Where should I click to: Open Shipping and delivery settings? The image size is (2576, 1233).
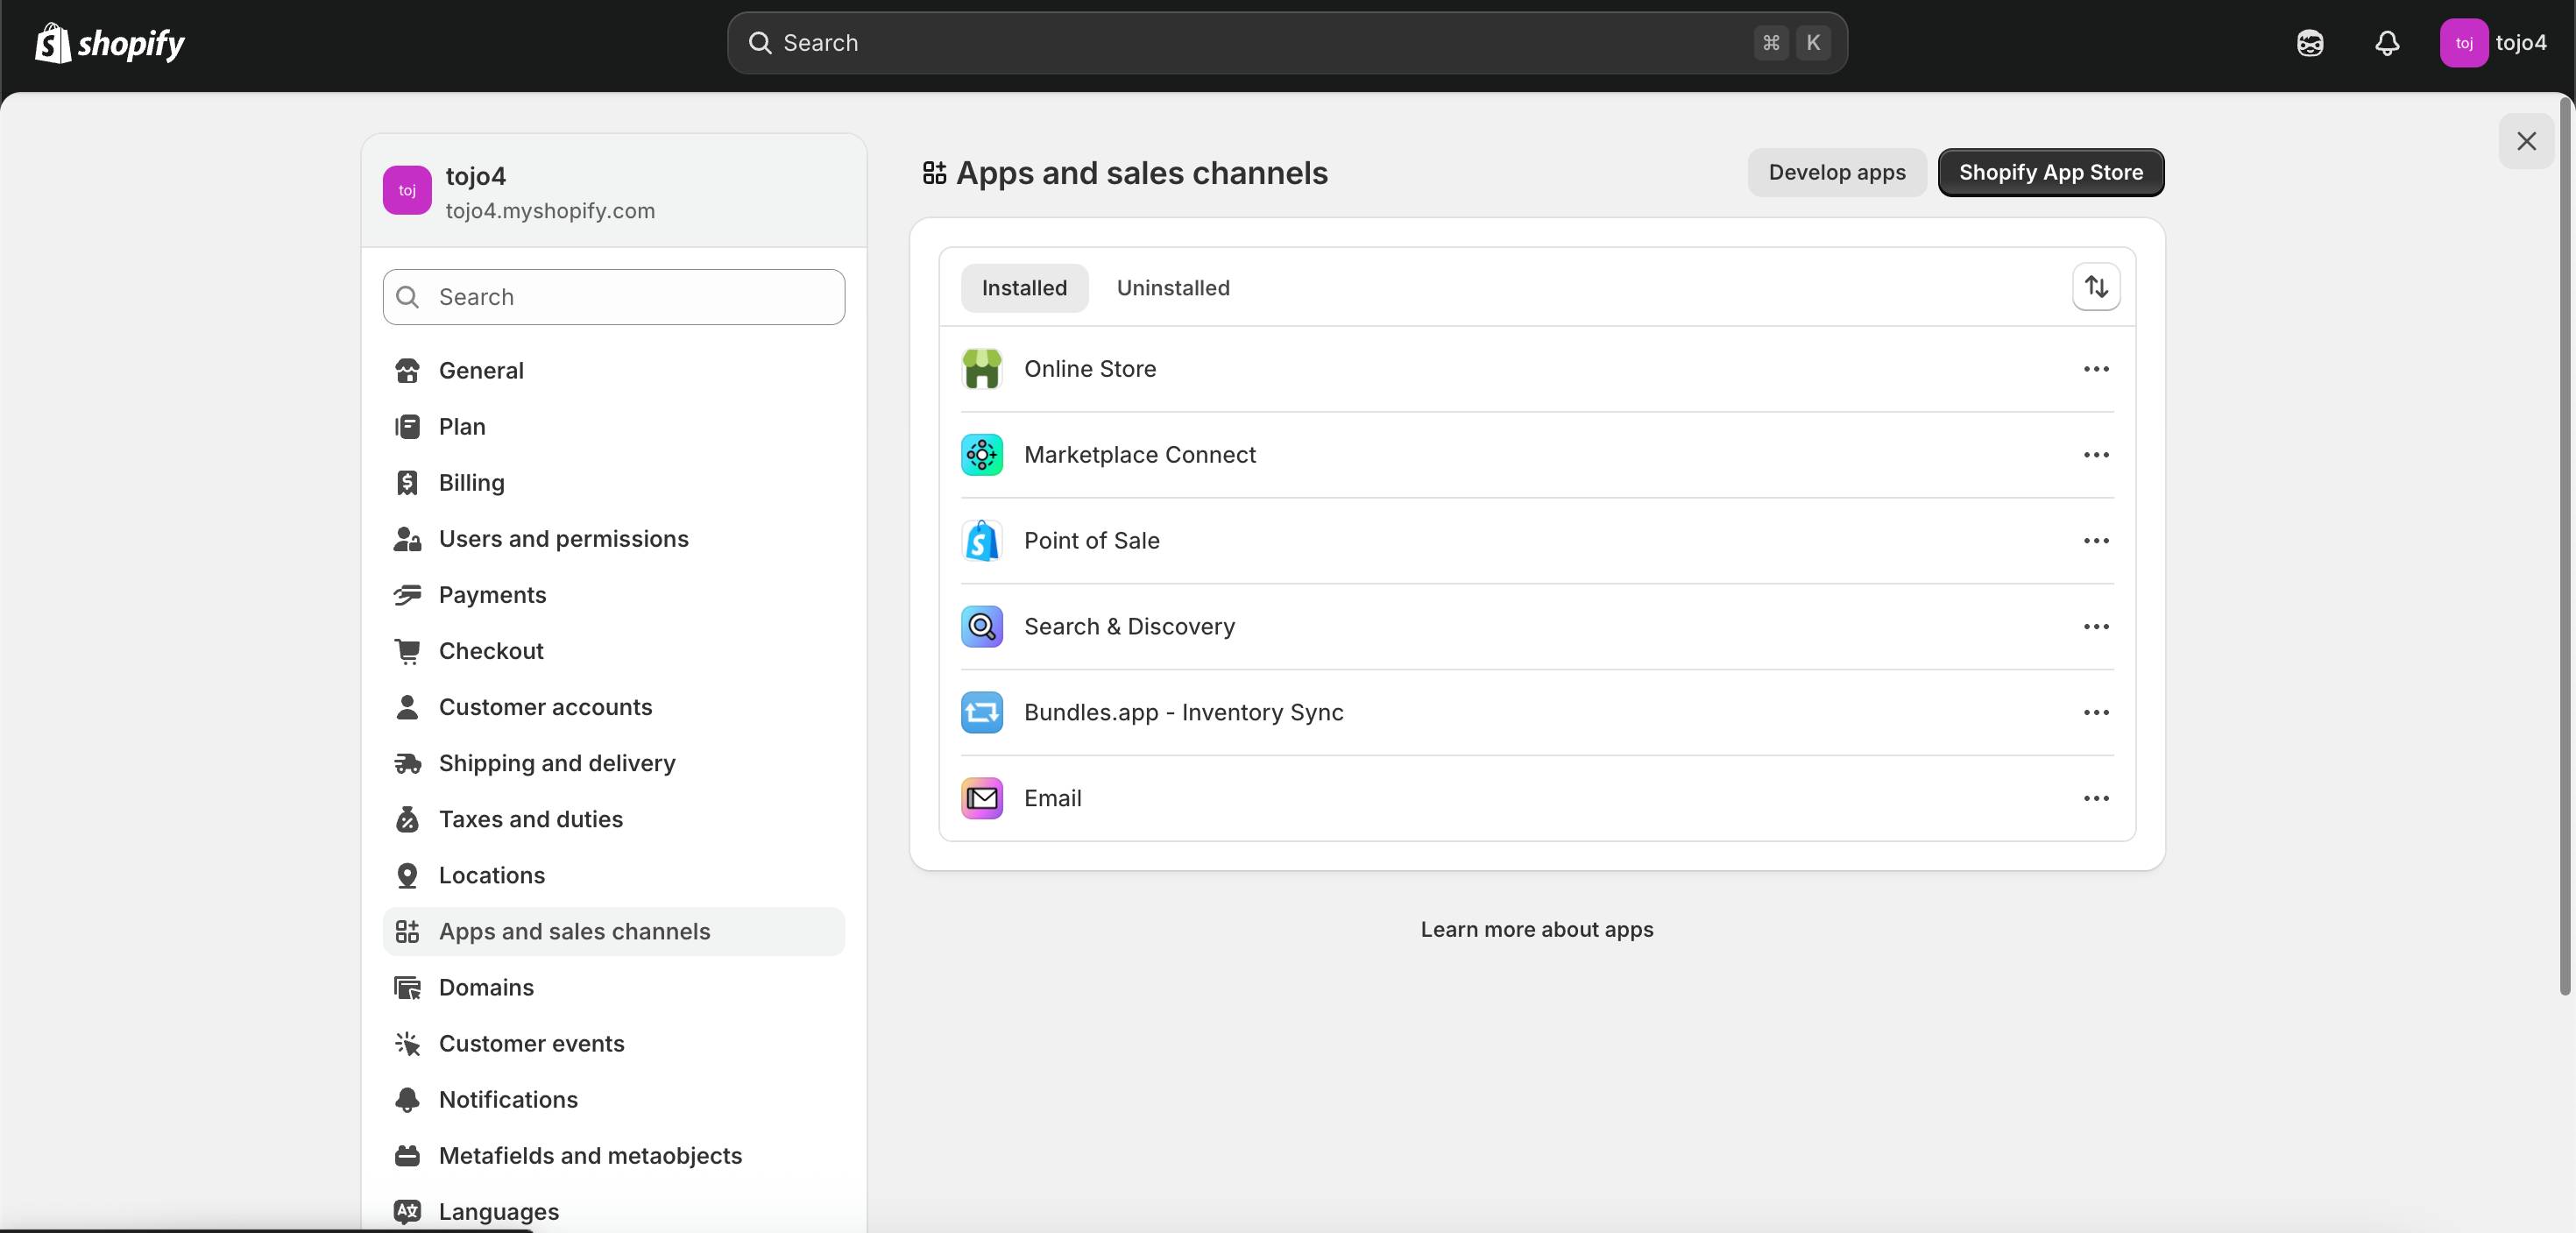(x=557, y=763)
